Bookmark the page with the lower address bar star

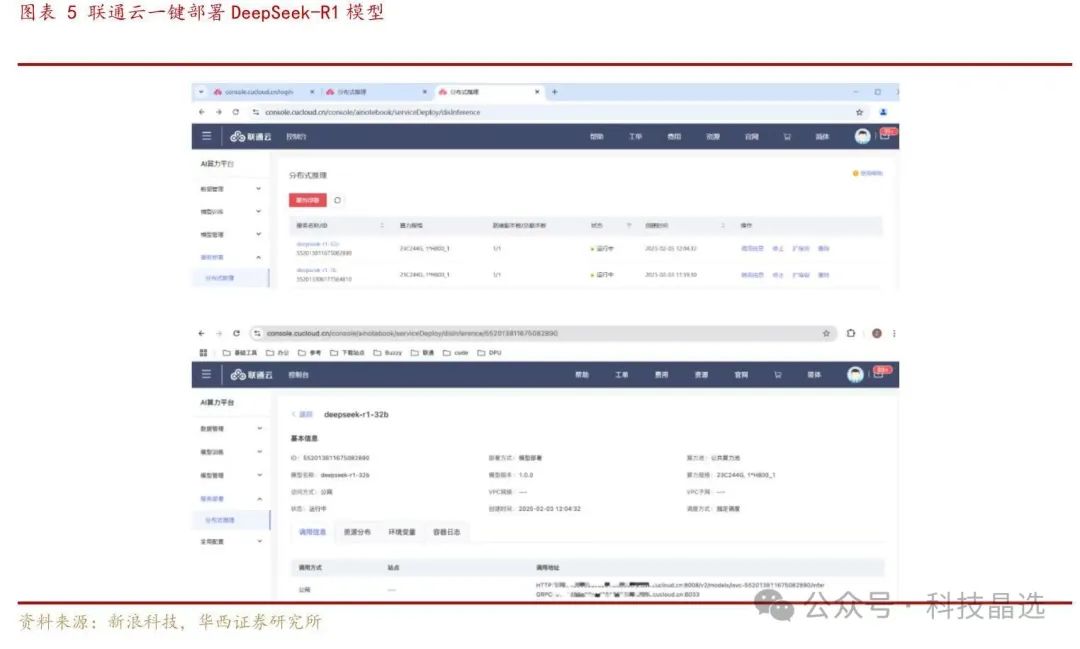[826, 333]
